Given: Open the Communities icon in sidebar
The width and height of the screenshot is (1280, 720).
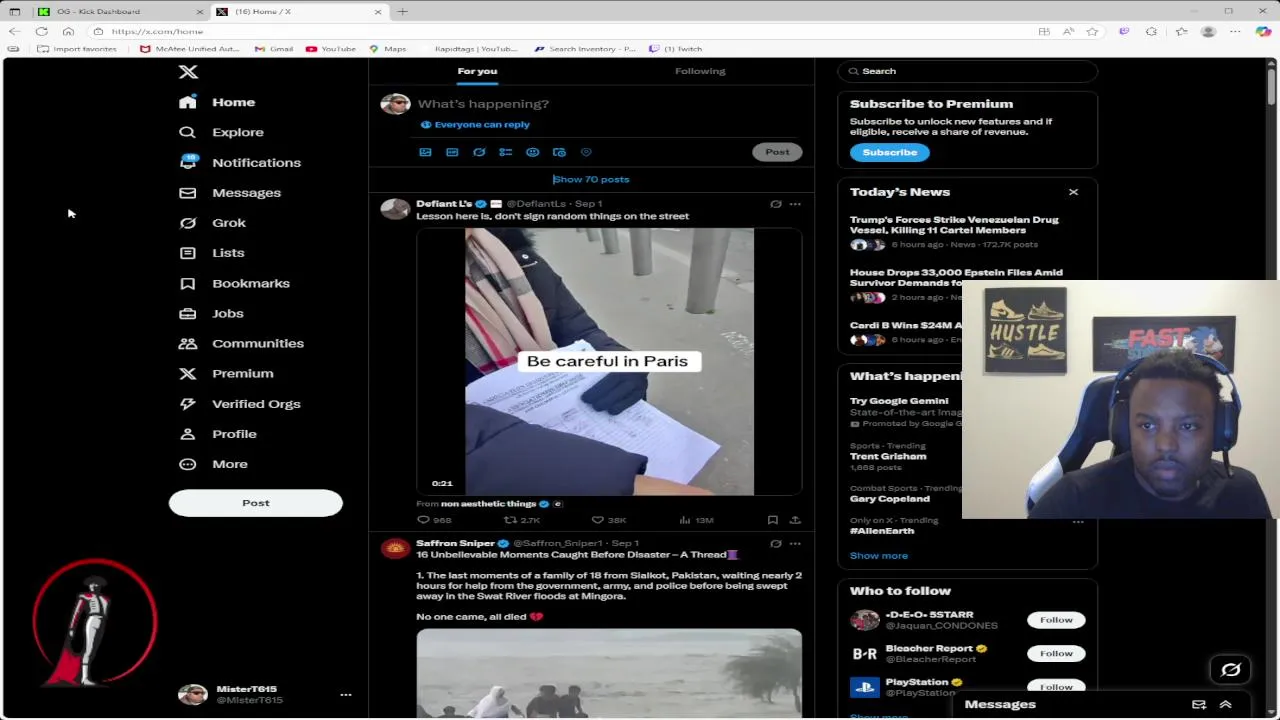Looking at the screenshot, I should point(187,343).
